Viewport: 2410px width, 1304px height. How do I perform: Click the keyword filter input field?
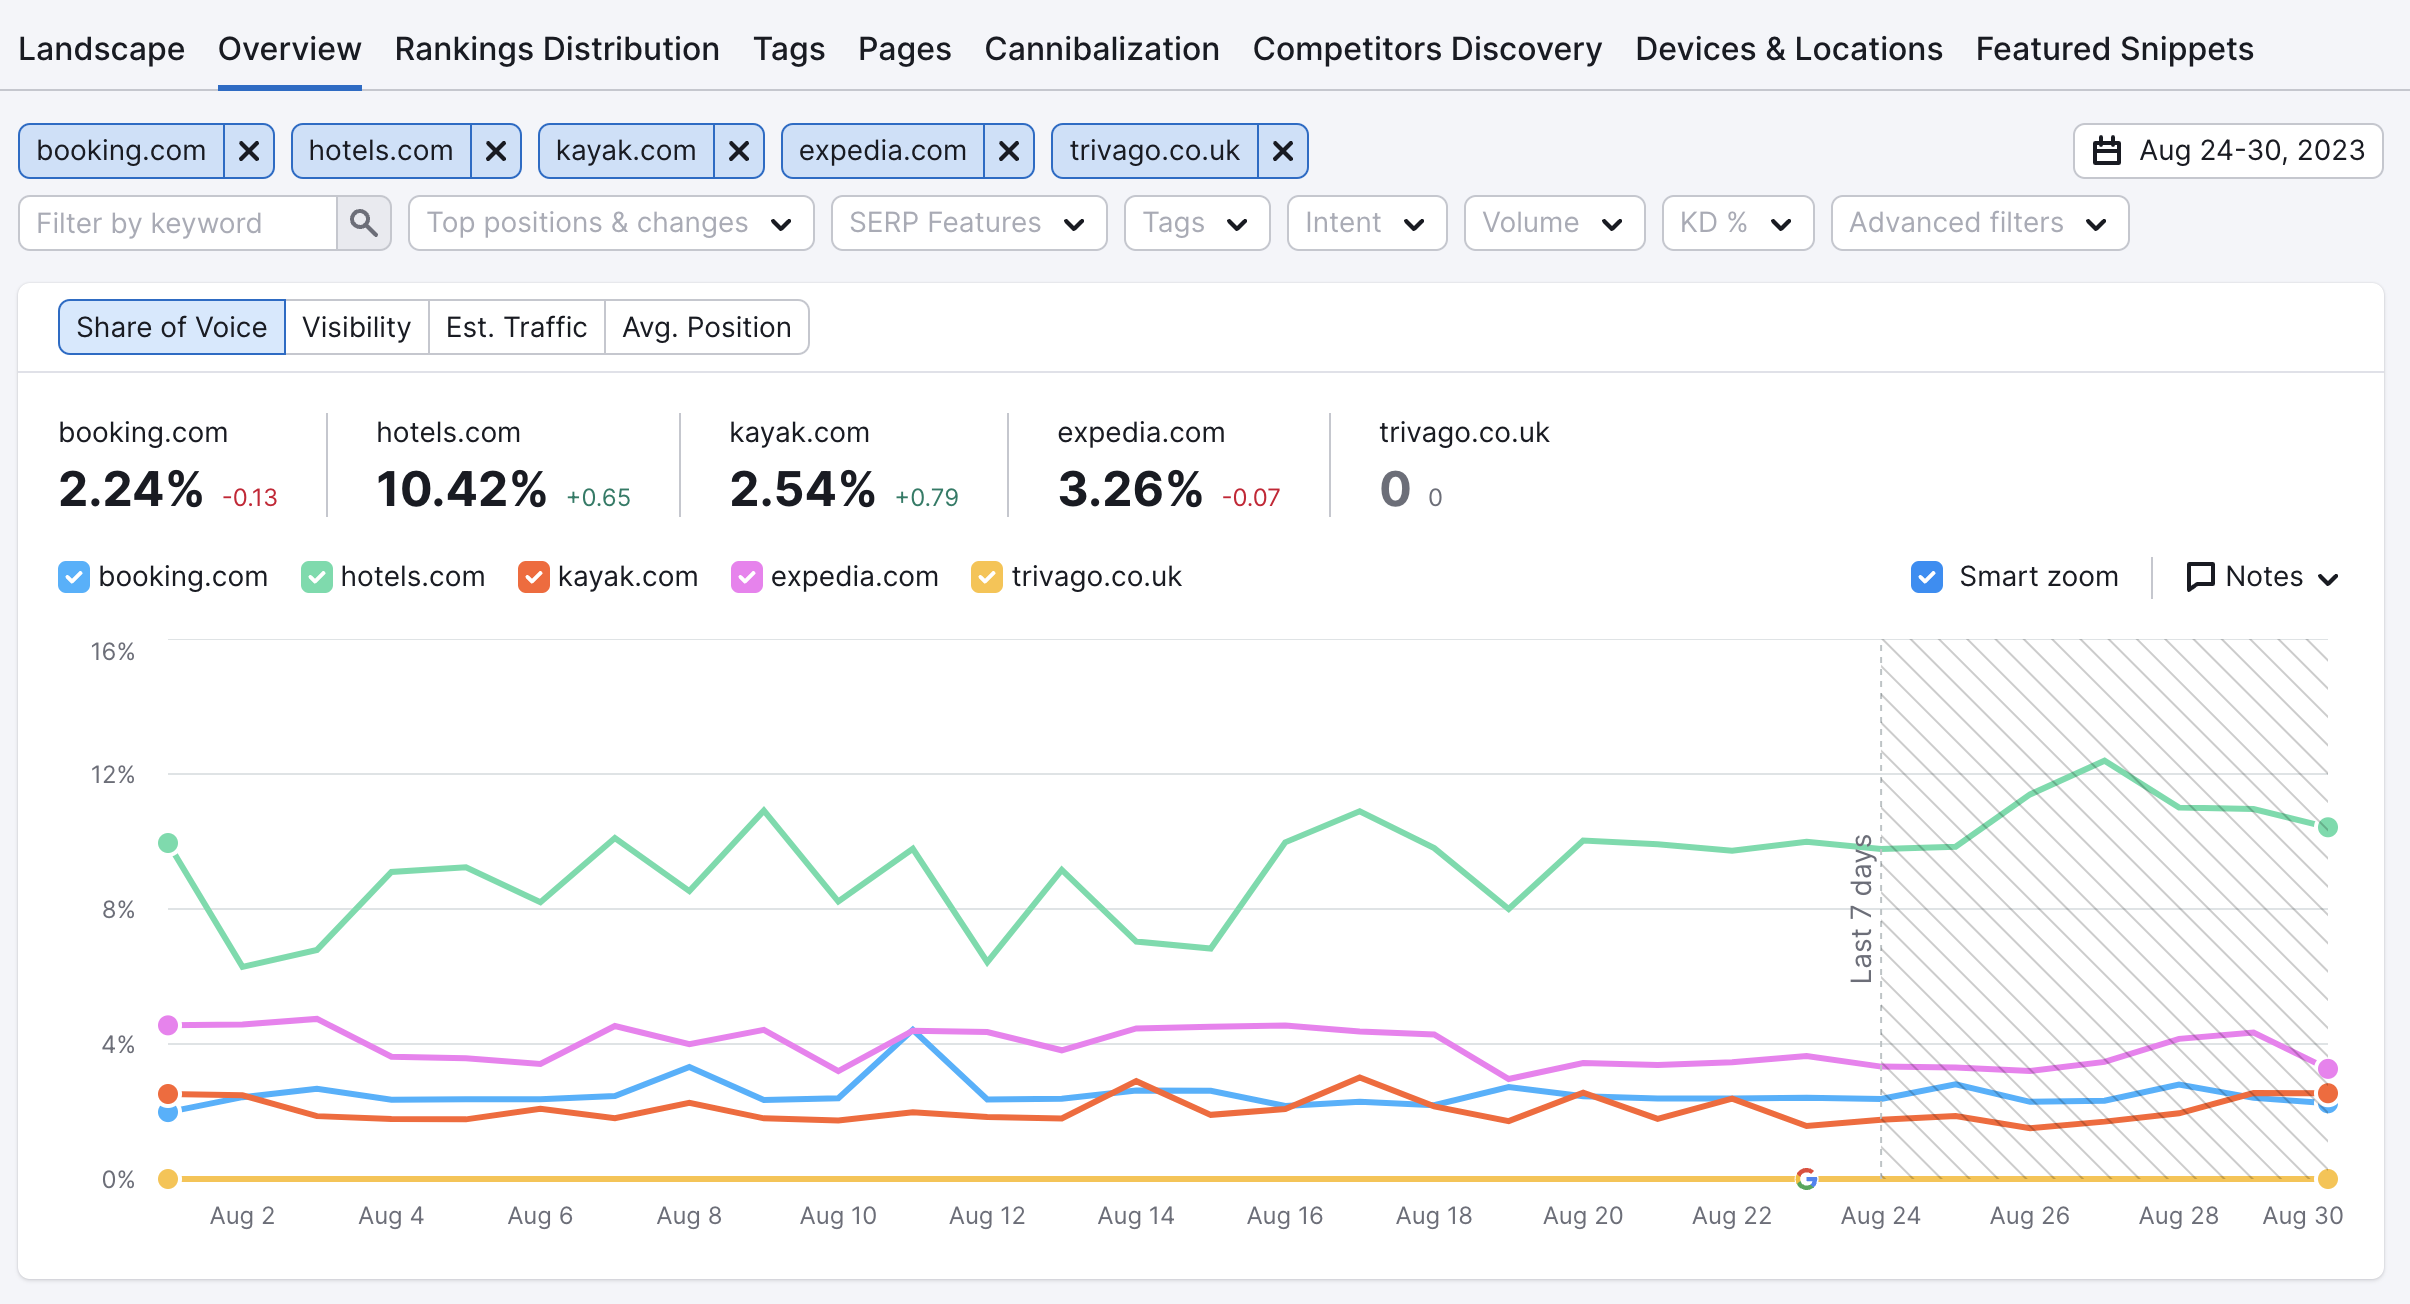click(x=177, y=223)
